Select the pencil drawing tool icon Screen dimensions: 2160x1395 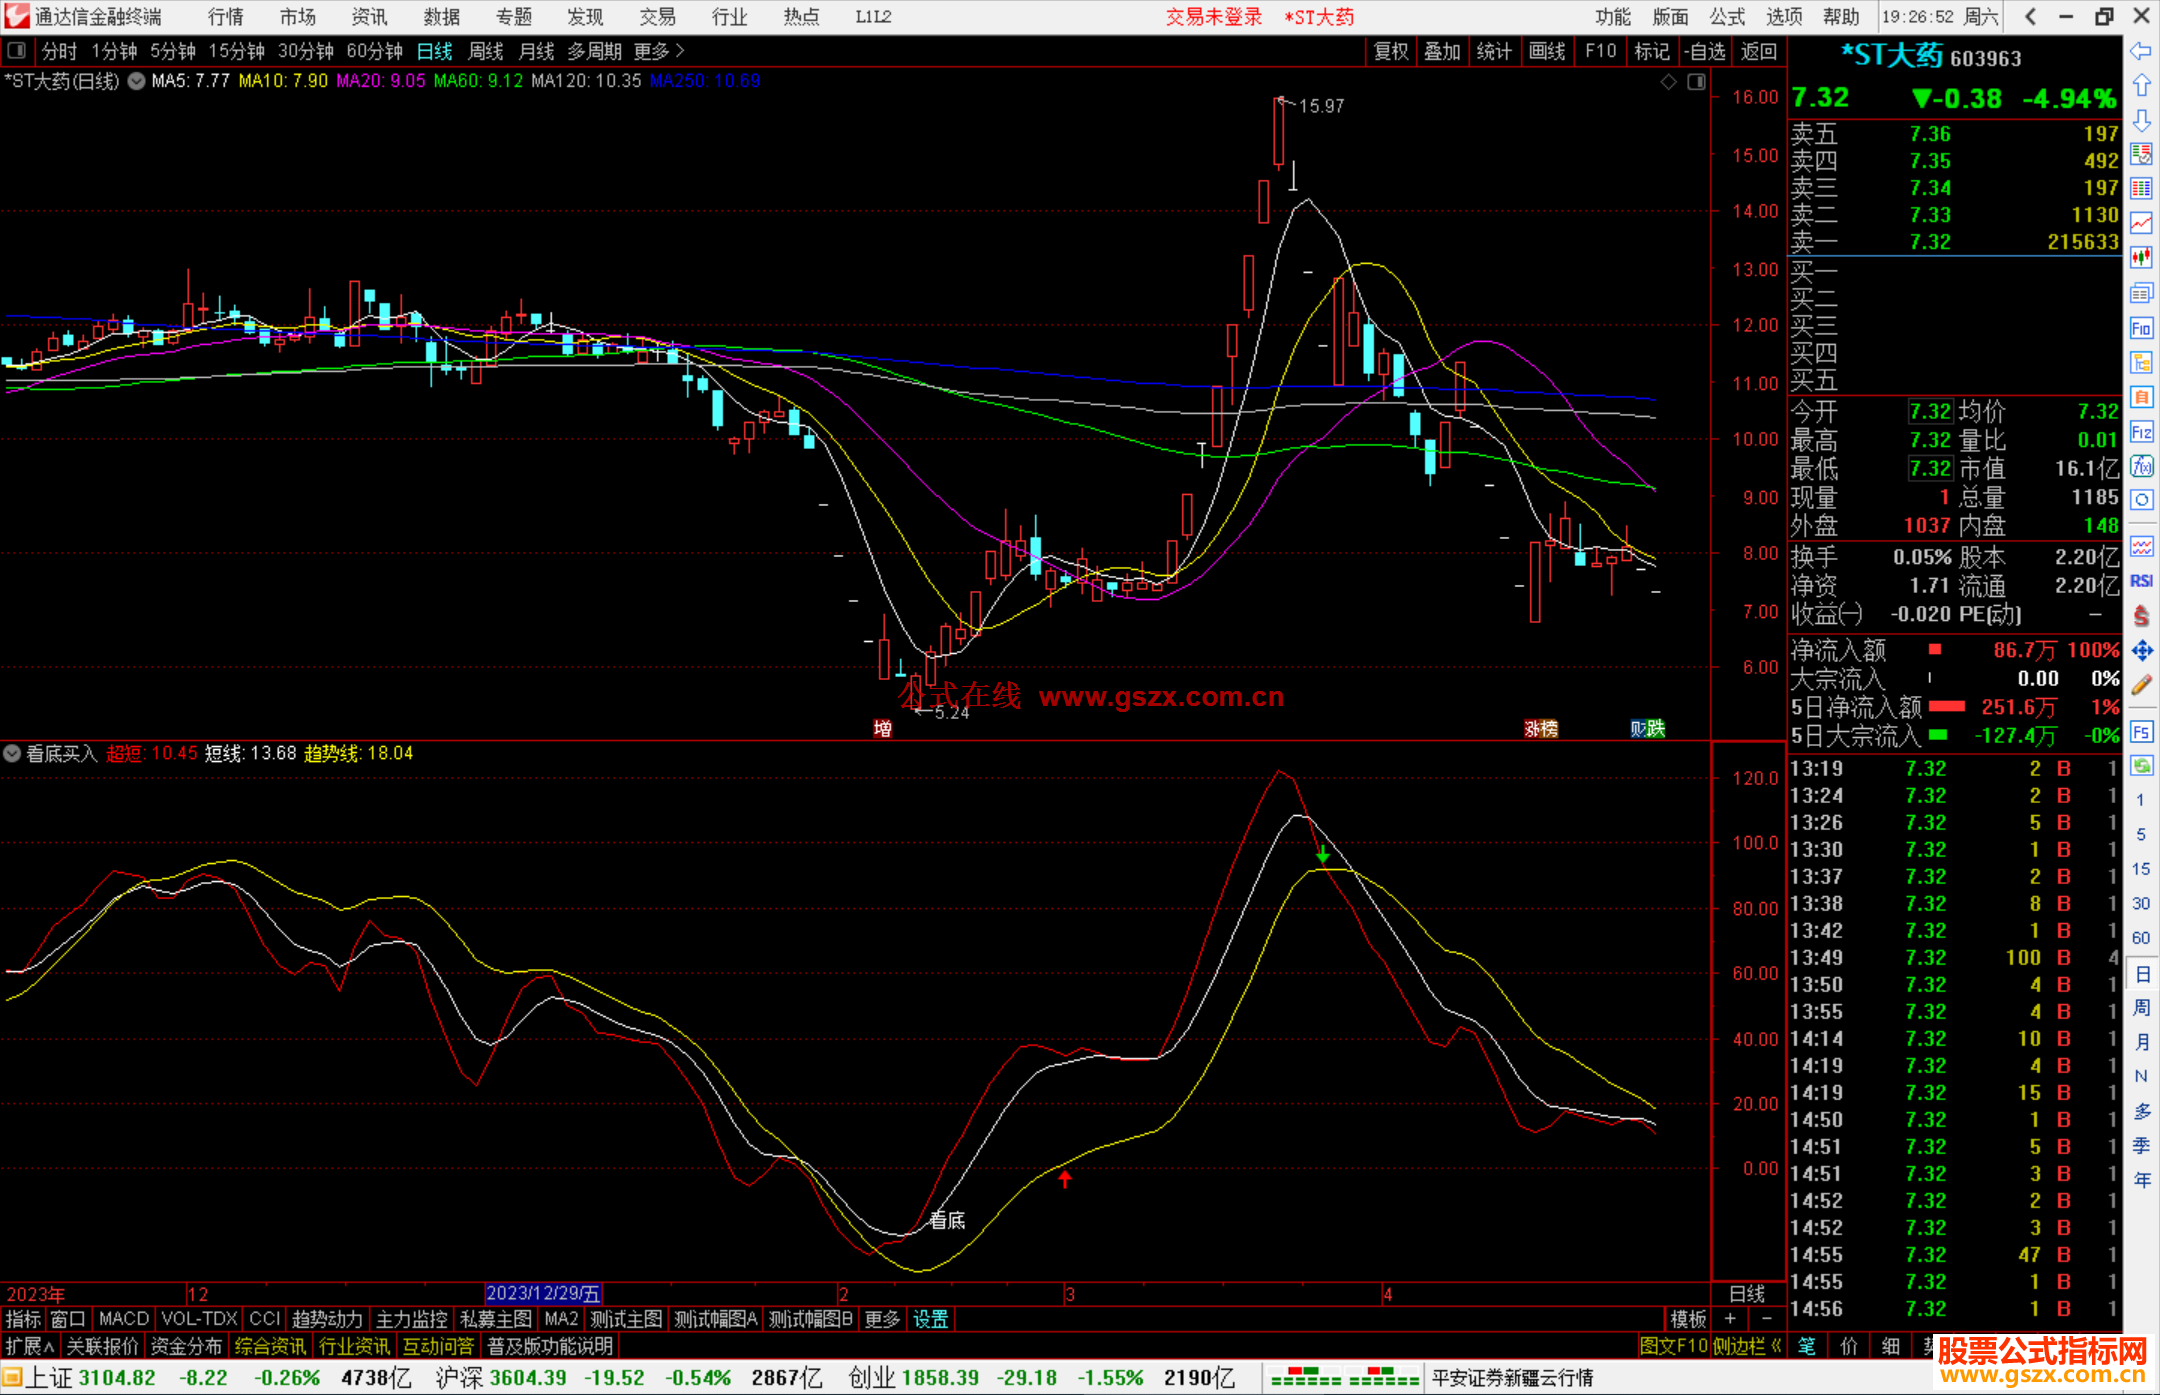pos(2141,685)
